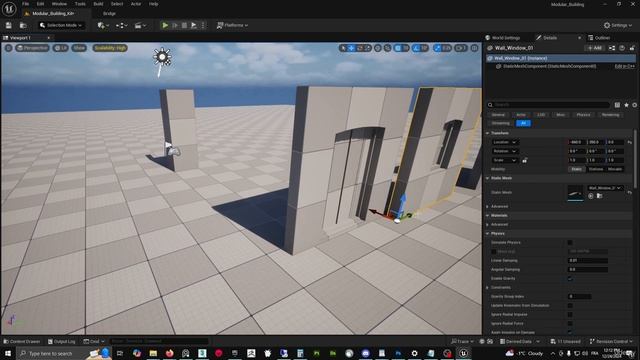Open the quick add content menu
The image size is (640, 360).
103,25
